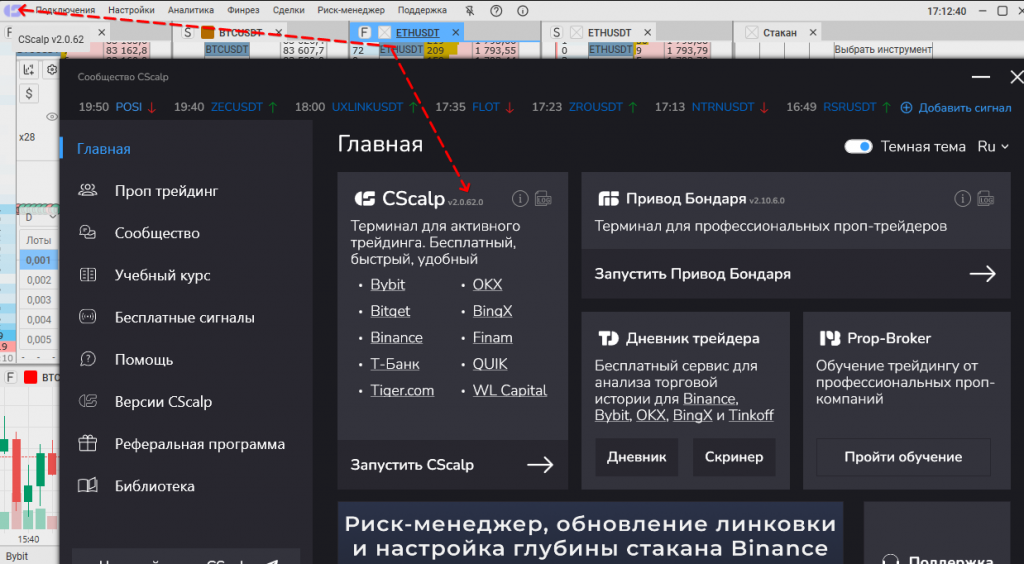Open info icon on Привод Бондаря card
This screenshot has width=1024, height=564.
(963, 198)
